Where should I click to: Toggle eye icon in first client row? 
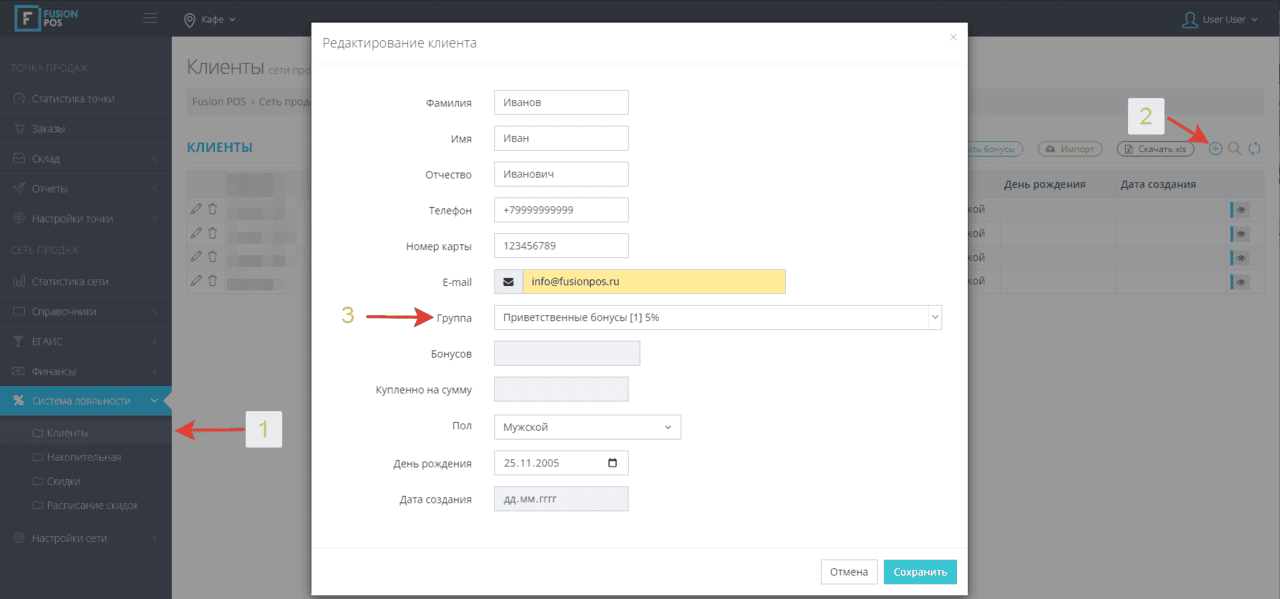coord(1241,210)
